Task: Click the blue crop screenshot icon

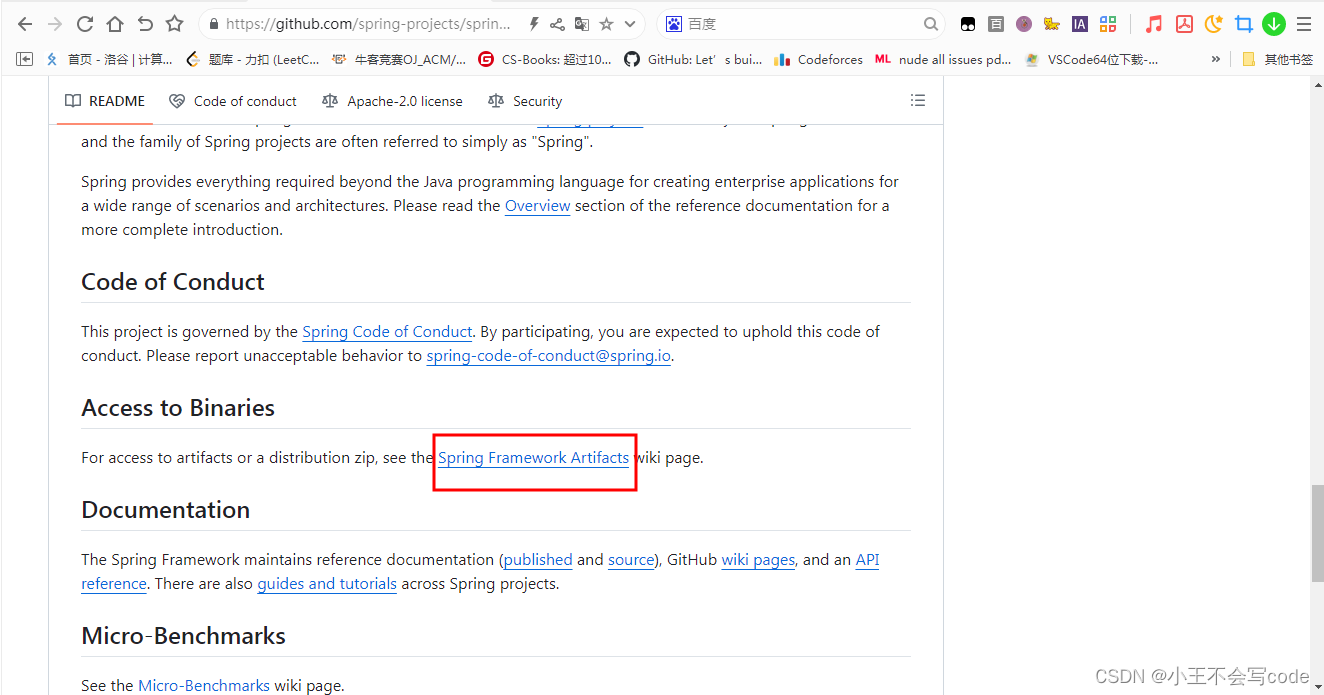Action: pyautogui.click(x=1243, y=24)
